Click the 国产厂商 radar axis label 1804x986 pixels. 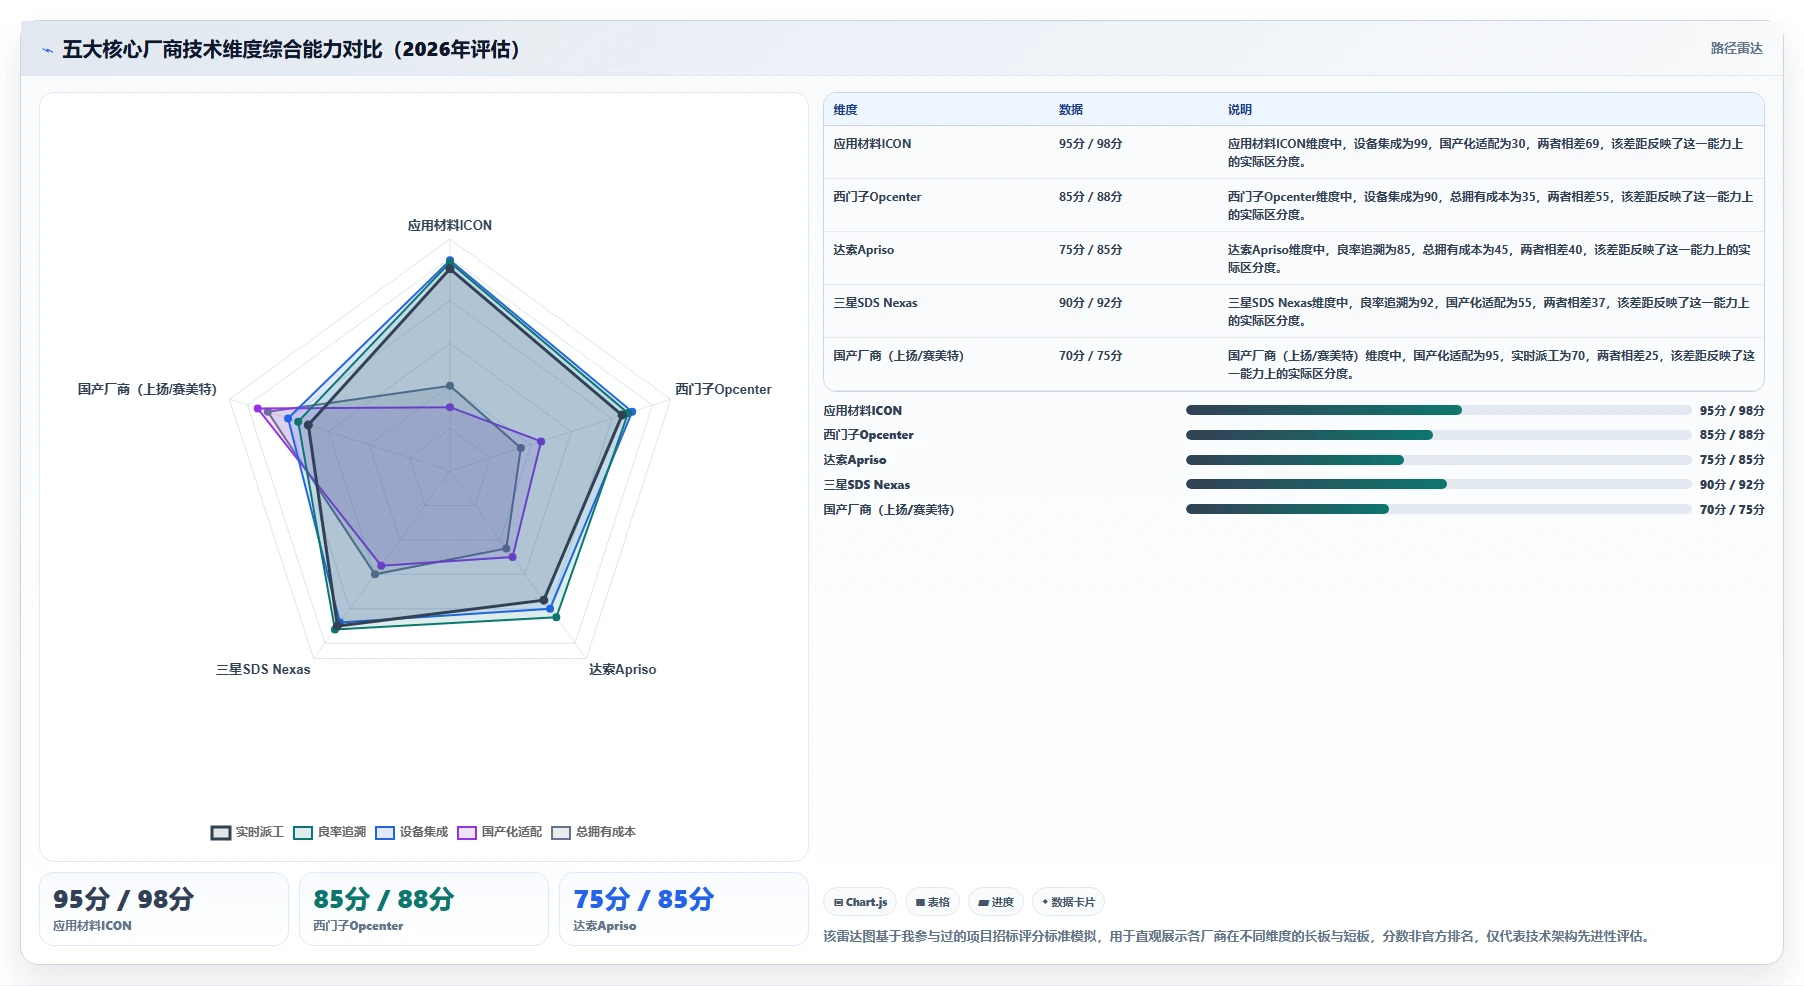click(147, 390)
